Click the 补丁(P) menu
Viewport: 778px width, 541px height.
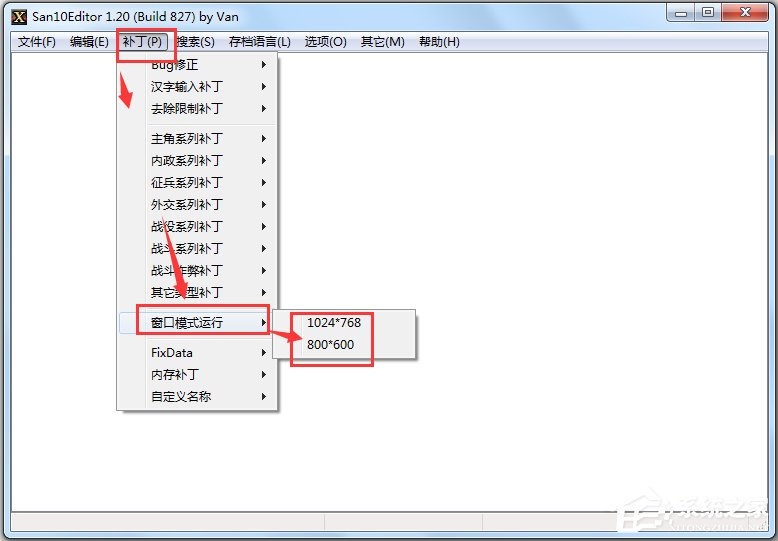tap(142, 42)
